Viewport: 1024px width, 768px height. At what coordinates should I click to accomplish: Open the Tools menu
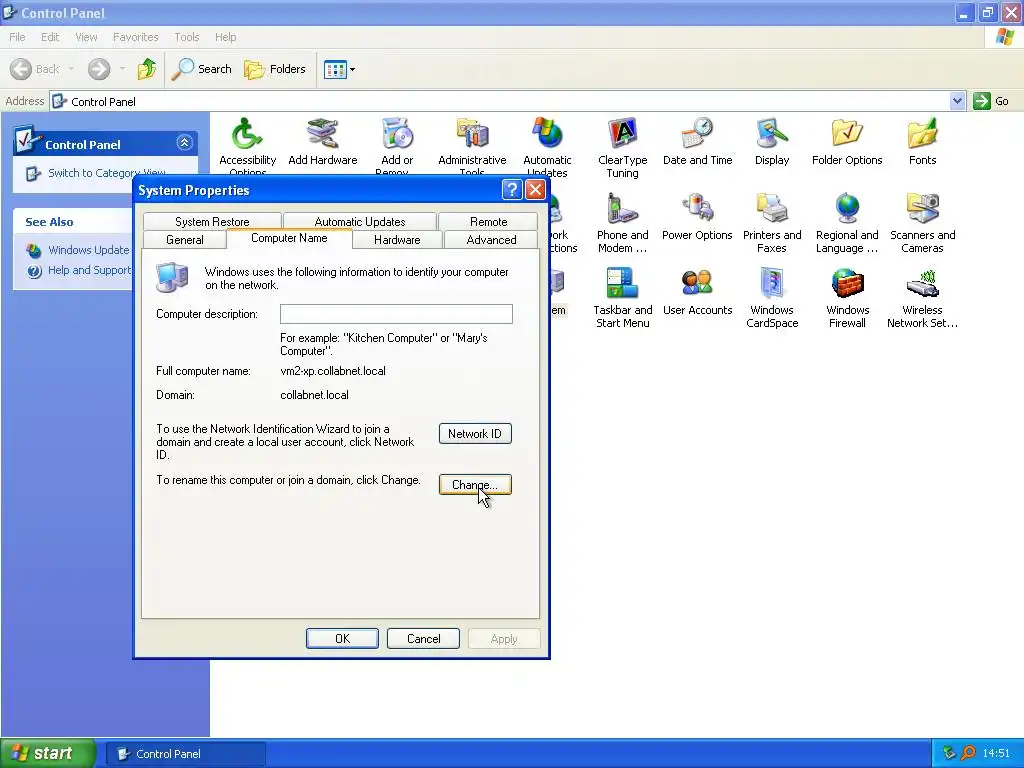186,37
